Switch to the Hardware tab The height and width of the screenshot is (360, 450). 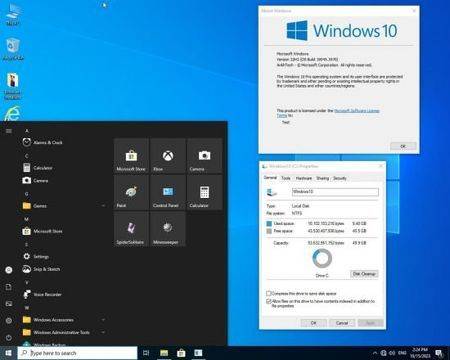[x=304, y=178]
